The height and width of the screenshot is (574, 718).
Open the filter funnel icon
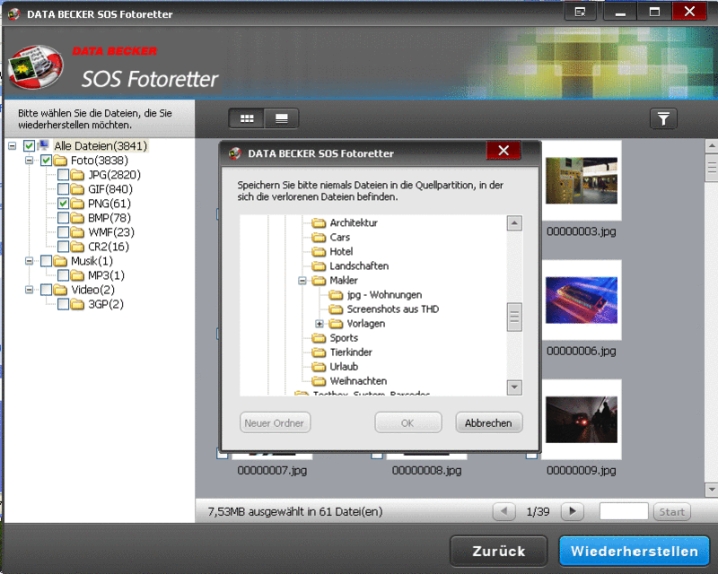663,119
